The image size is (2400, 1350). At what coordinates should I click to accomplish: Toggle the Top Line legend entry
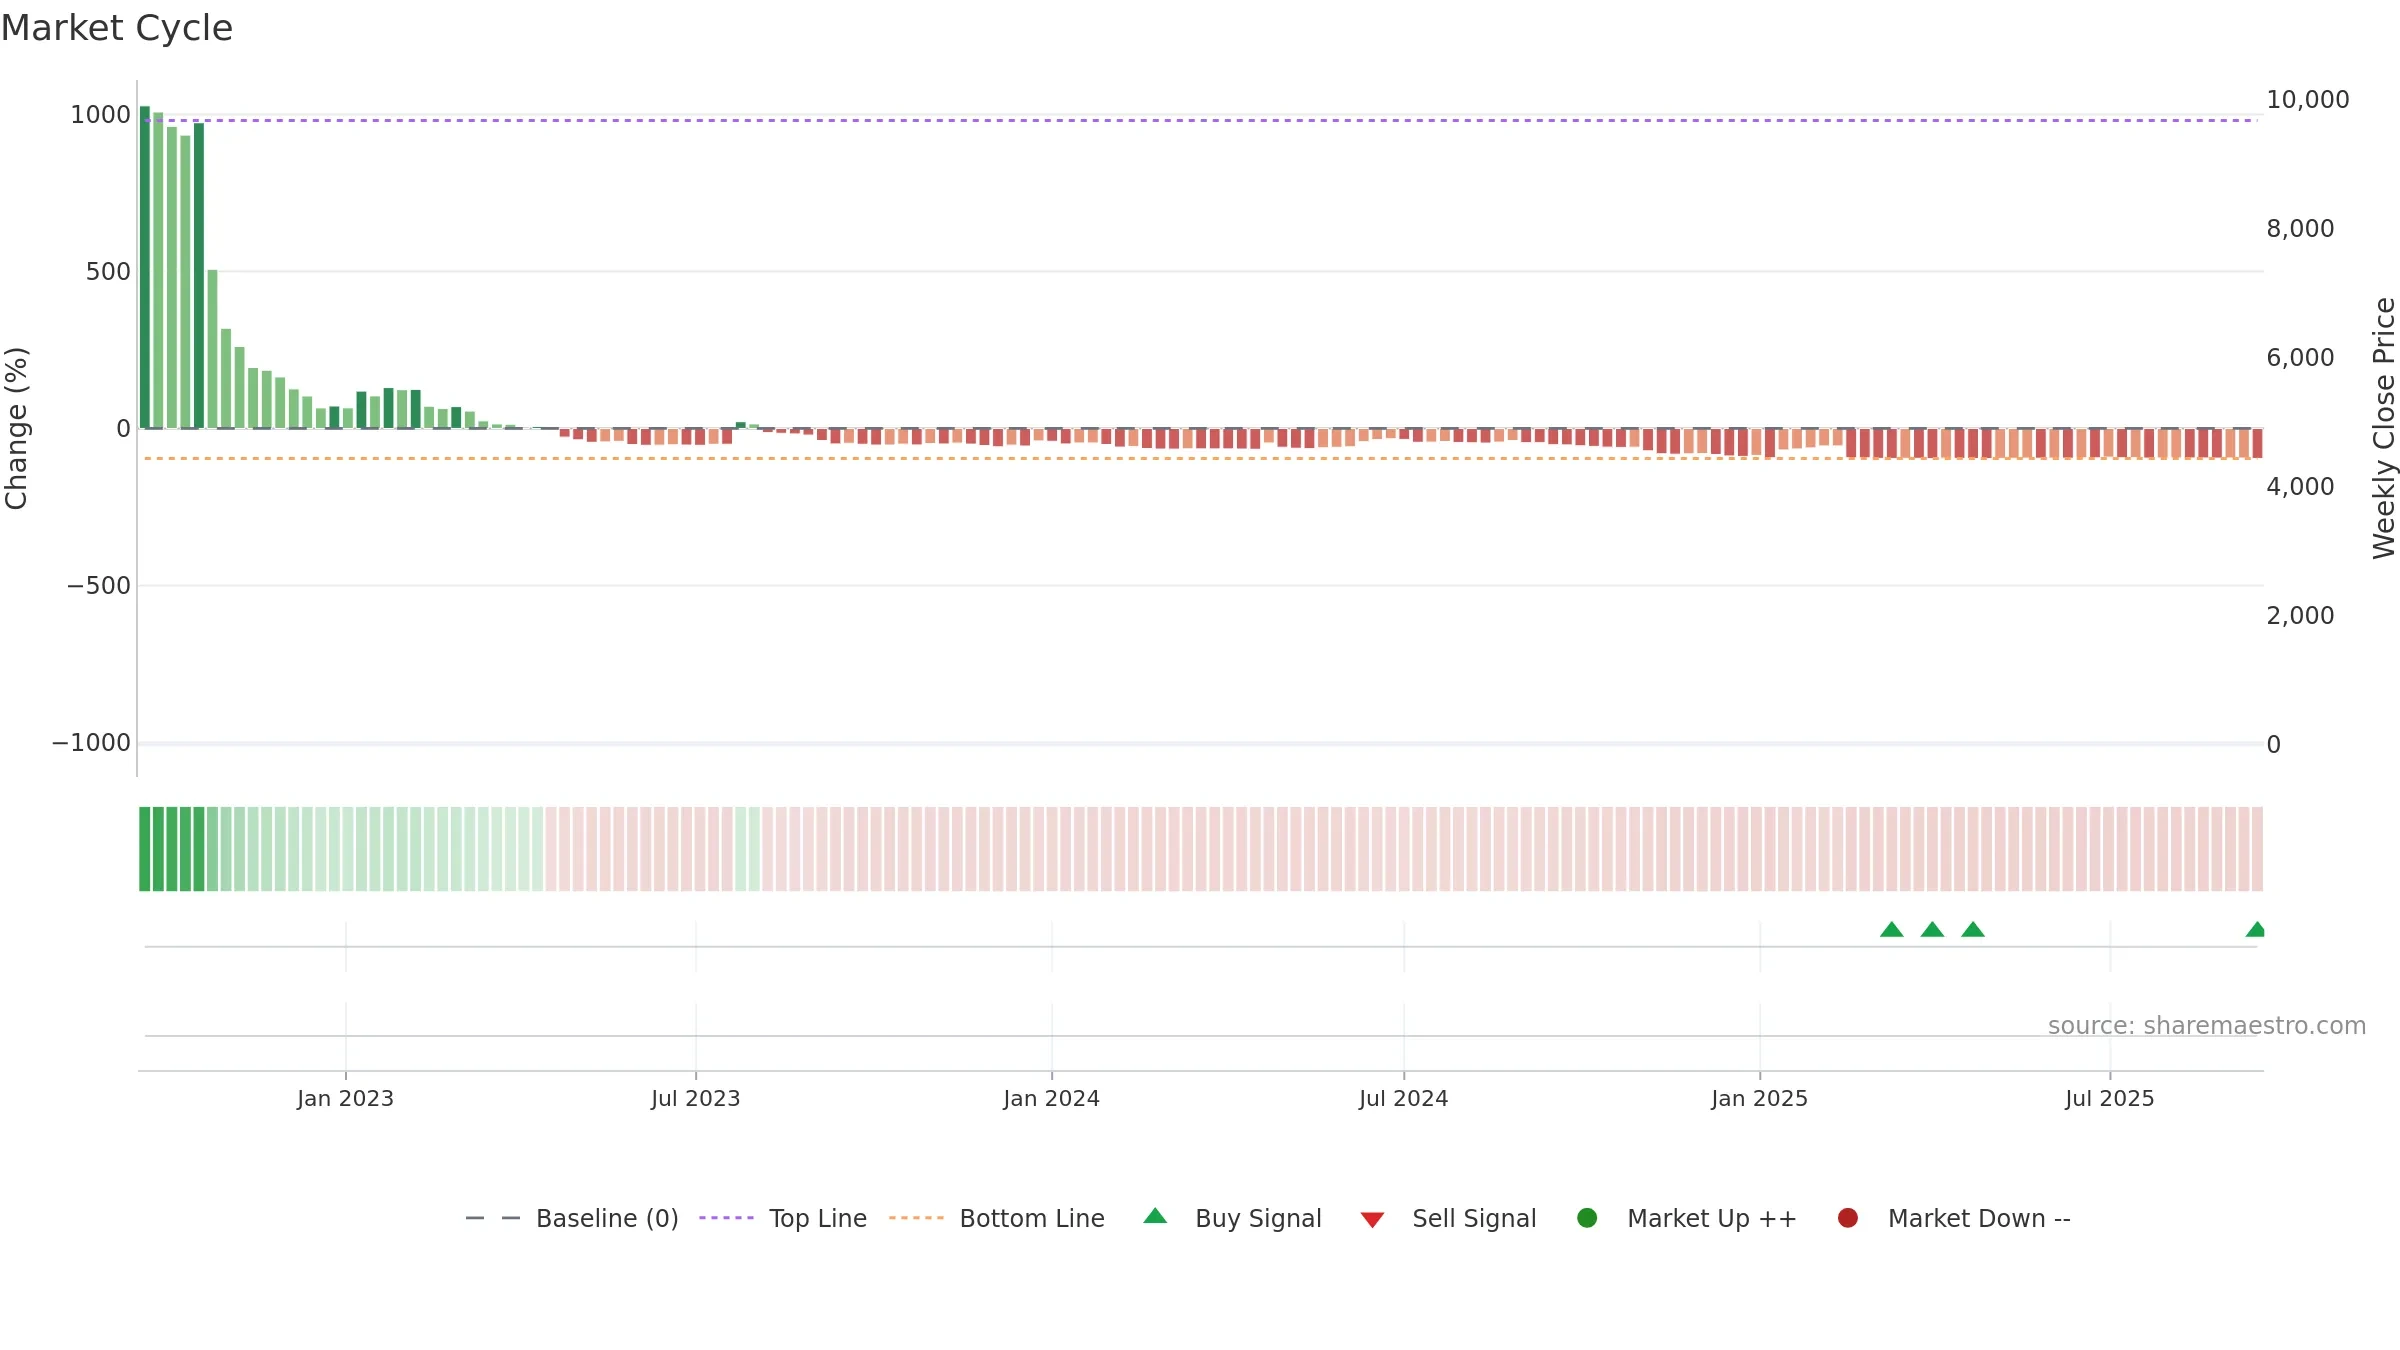[783, 1218]
